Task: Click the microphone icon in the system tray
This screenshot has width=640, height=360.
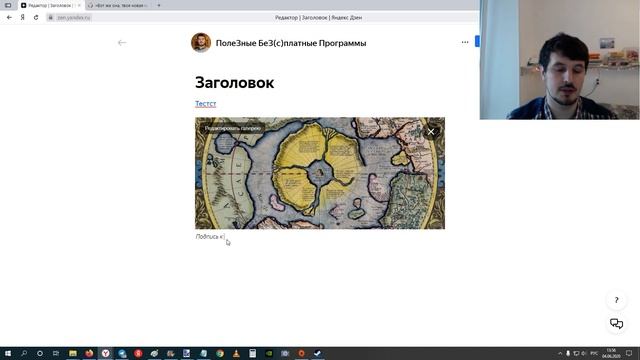Action: click(x=568, y=353)
